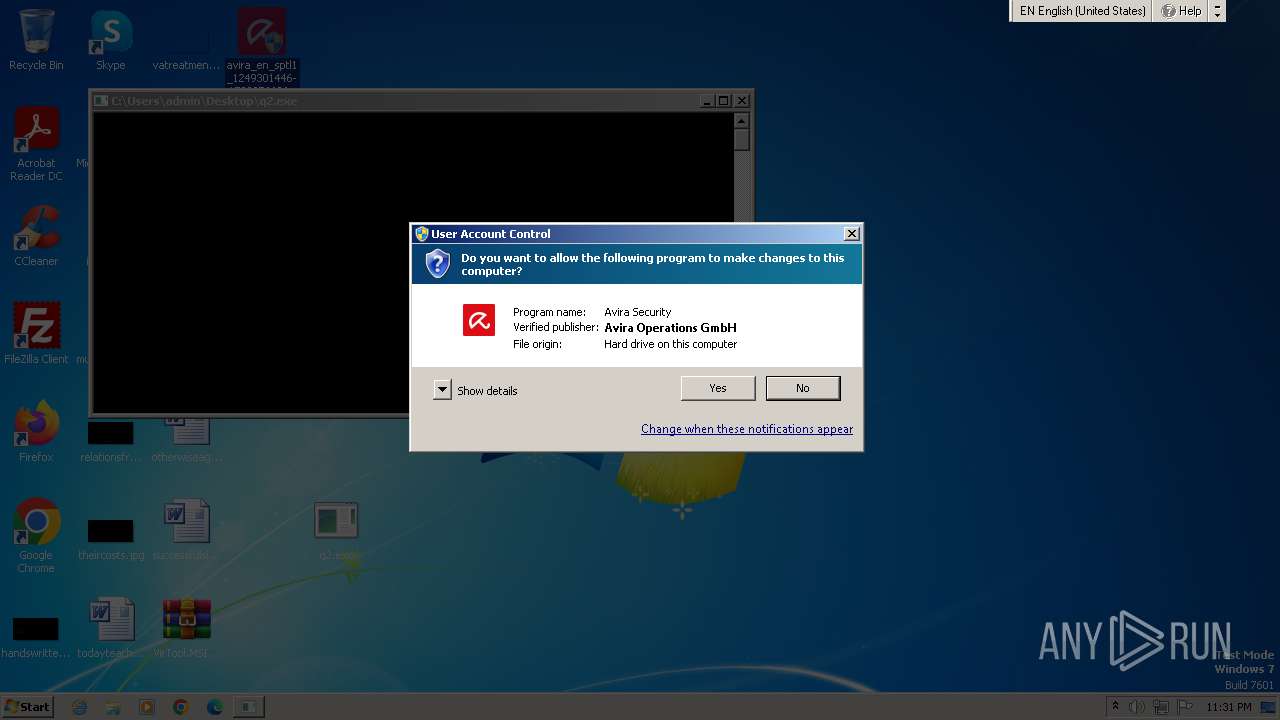
Task: Click the volume speaker tray icon
Action: (1137, 707)
